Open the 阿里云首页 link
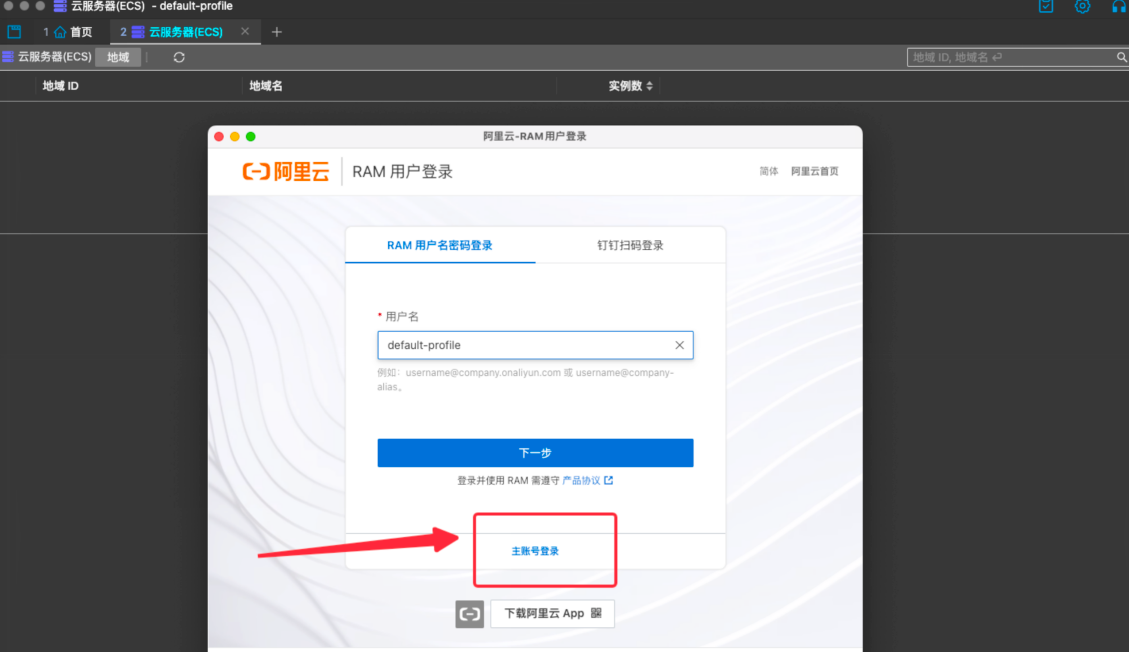Image resolution: width=1129 pixels, height=652 pixels. 814,171
